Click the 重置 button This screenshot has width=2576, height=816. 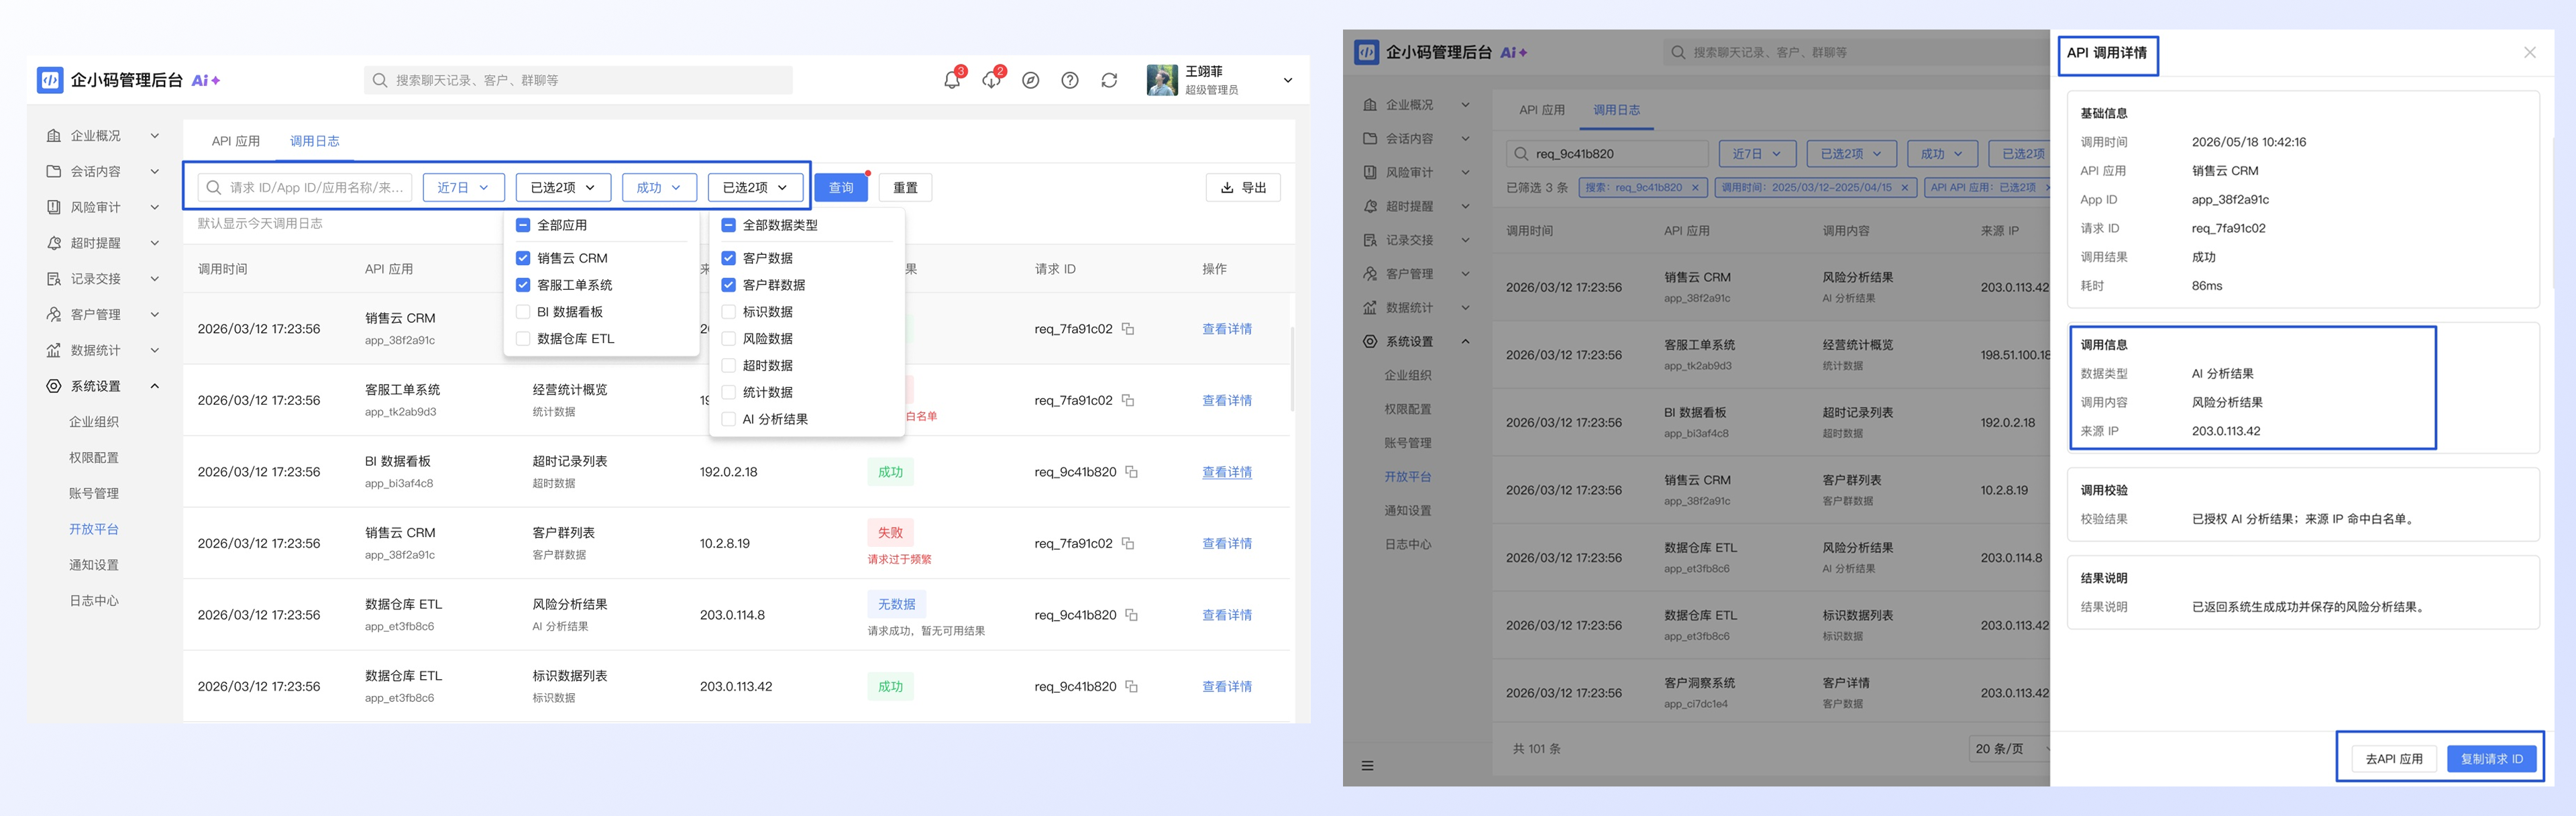point(905,187)
